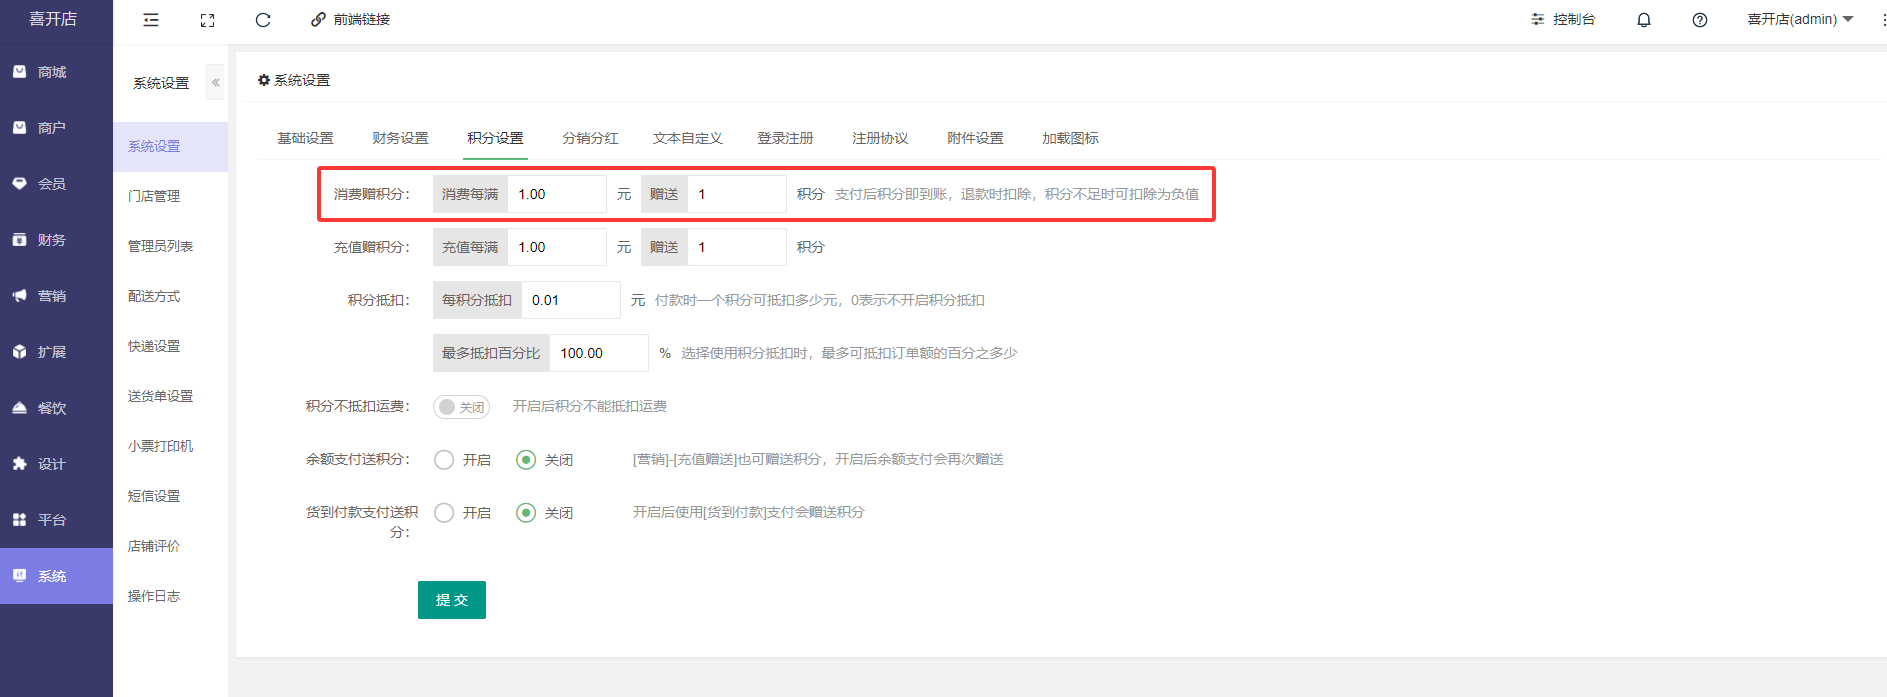Open 平台 in the left sidebar

pos(56,520)
